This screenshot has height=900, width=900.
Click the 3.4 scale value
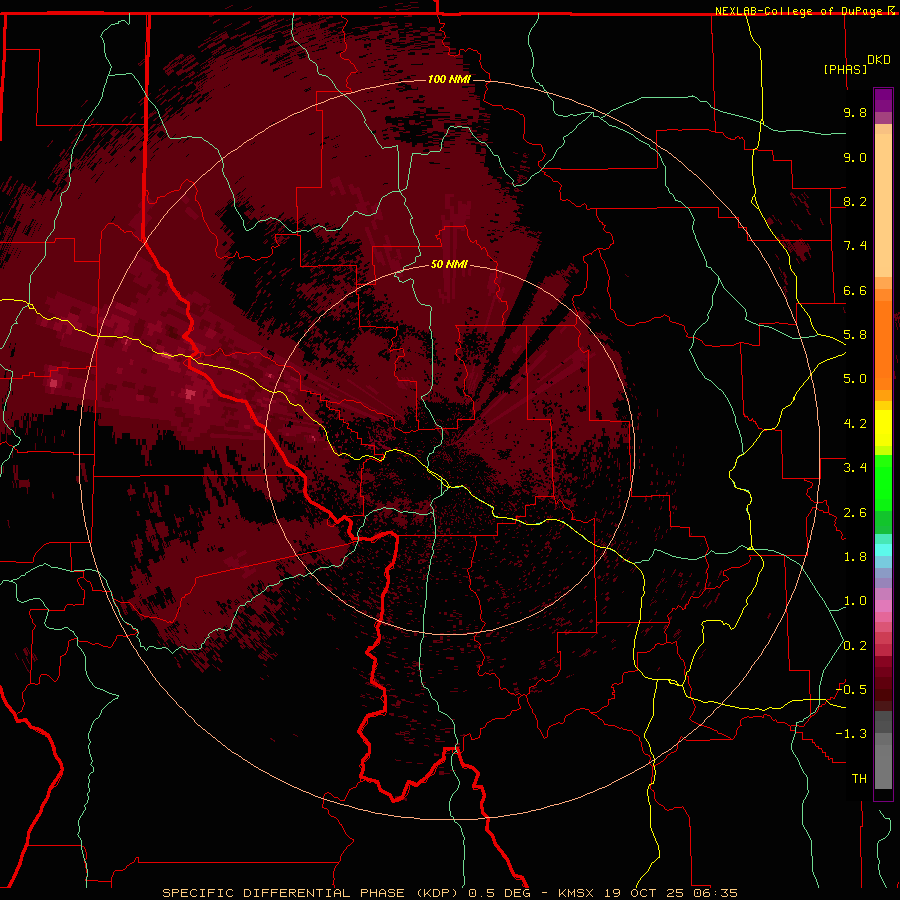(855, 468)
